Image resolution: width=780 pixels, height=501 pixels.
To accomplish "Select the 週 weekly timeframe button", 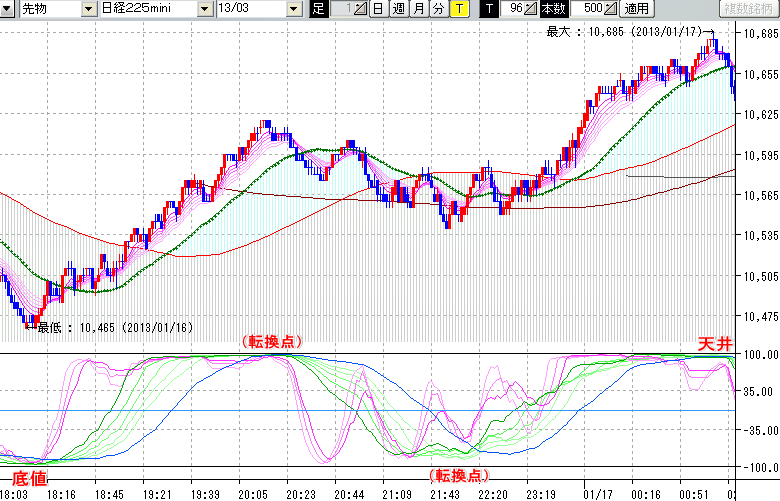I will (398, 9).
